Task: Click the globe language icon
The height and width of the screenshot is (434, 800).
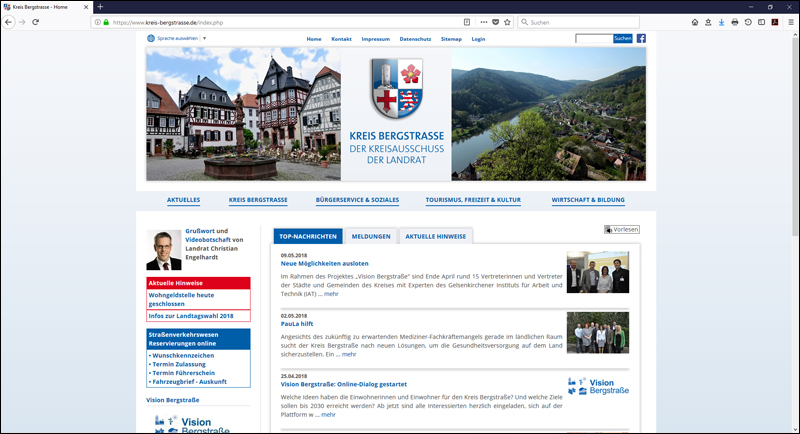Action: coord(151,38)
